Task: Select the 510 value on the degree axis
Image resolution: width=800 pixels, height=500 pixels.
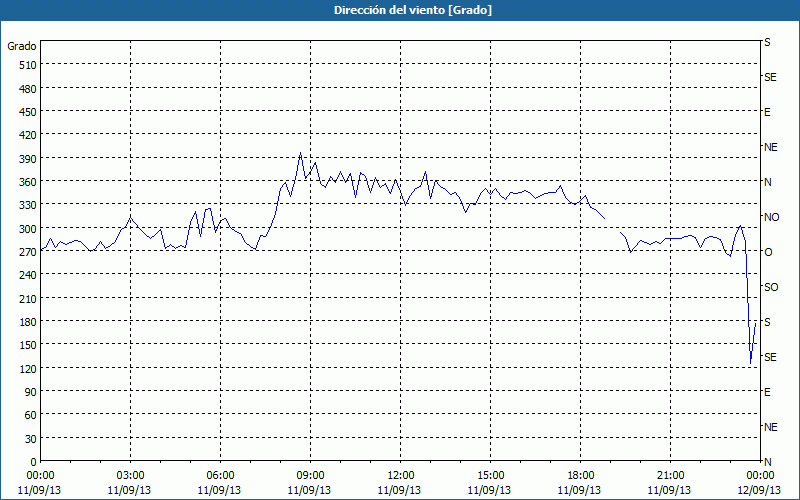Action: tap(28, 65)
